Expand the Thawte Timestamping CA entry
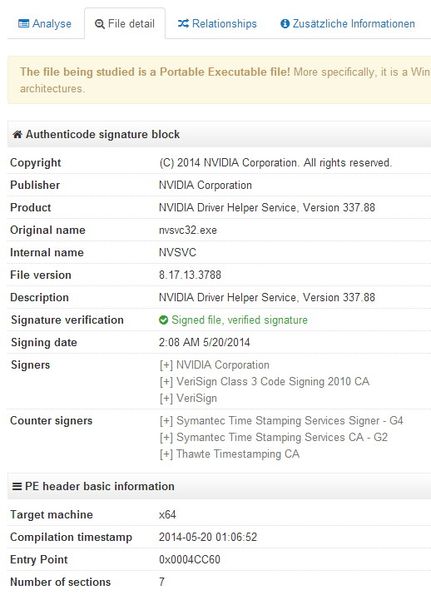 tap(166, 454)
